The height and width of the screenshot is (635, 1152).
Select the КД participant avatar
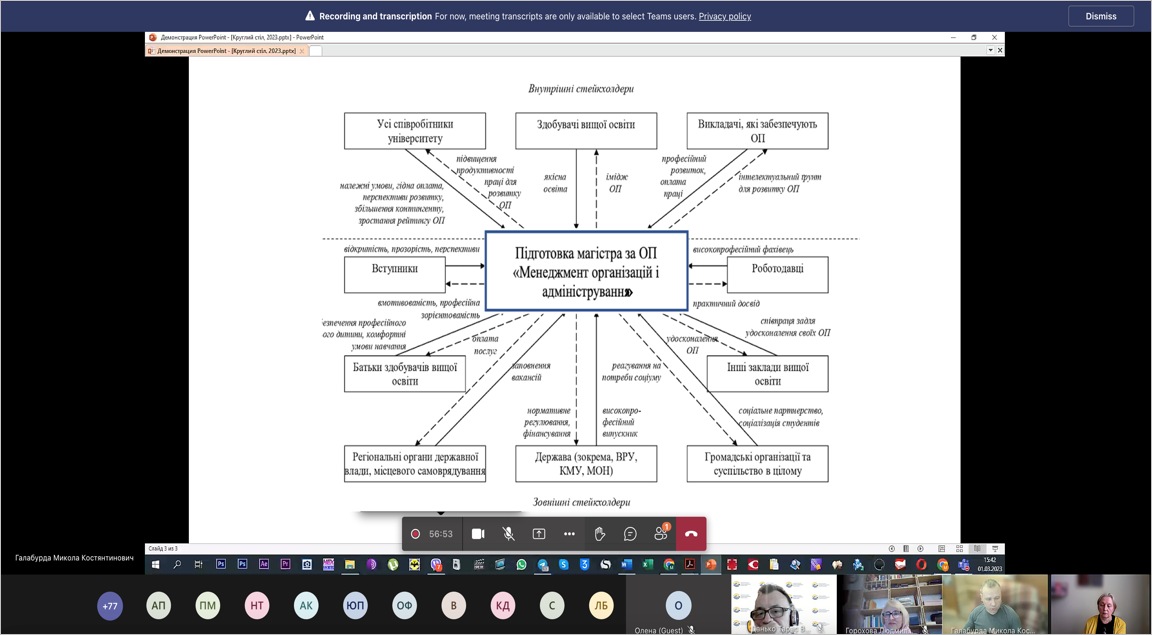click(503, 606)
